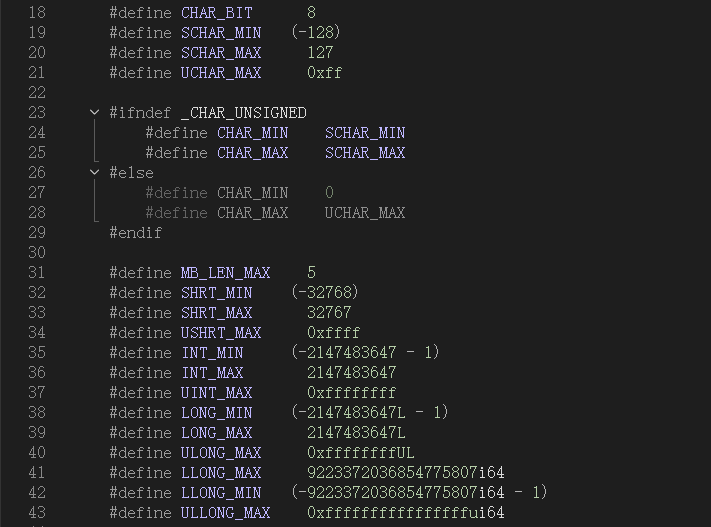Click the _CHAR_UNSIGNED identifier
The image size is (711, 527).
click(x=244, y=113)
